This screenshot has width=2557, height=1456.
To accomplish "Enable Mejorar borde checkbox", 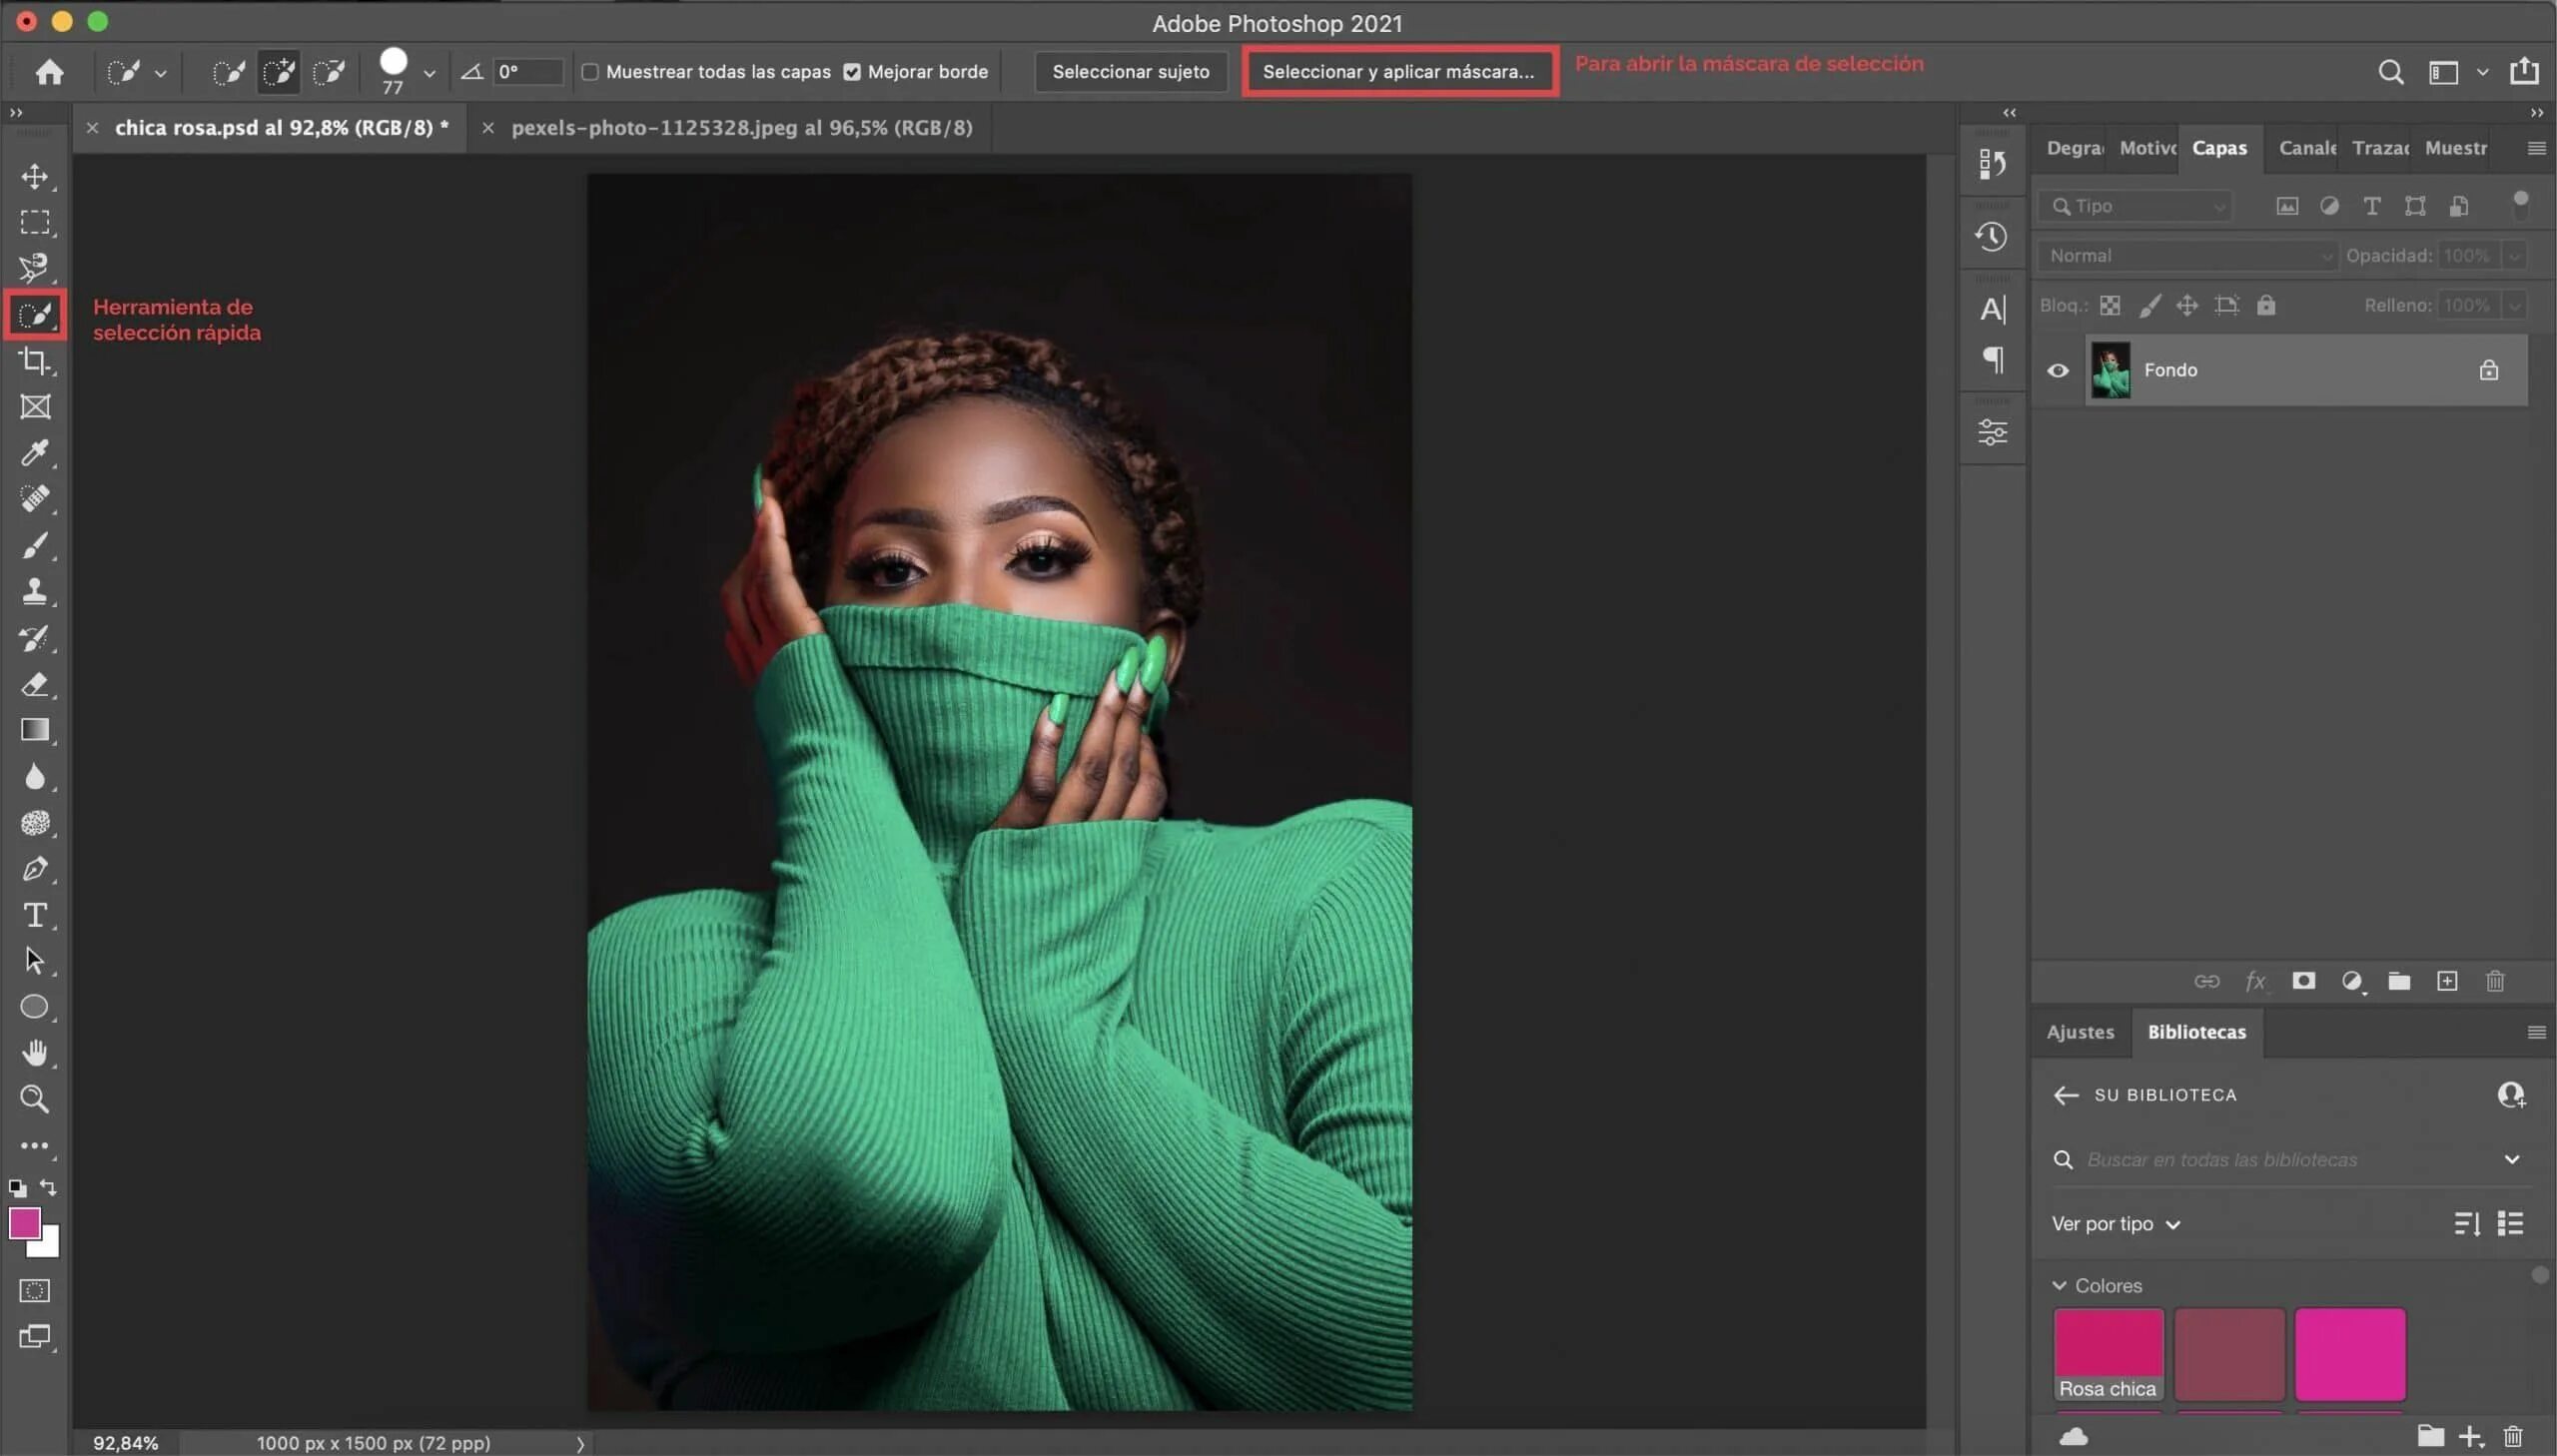I will (854, 72).
